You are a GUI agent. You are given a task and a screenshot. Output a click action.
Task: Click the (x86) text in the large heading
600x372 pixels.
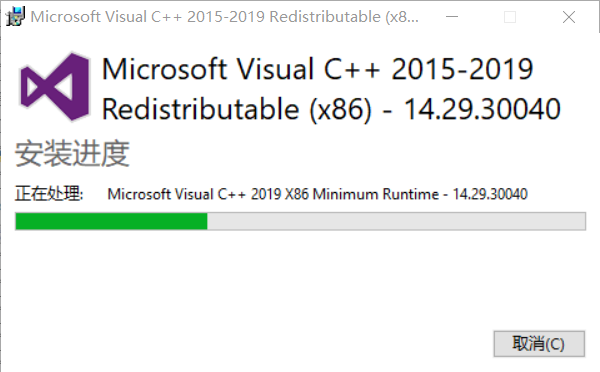341,110
